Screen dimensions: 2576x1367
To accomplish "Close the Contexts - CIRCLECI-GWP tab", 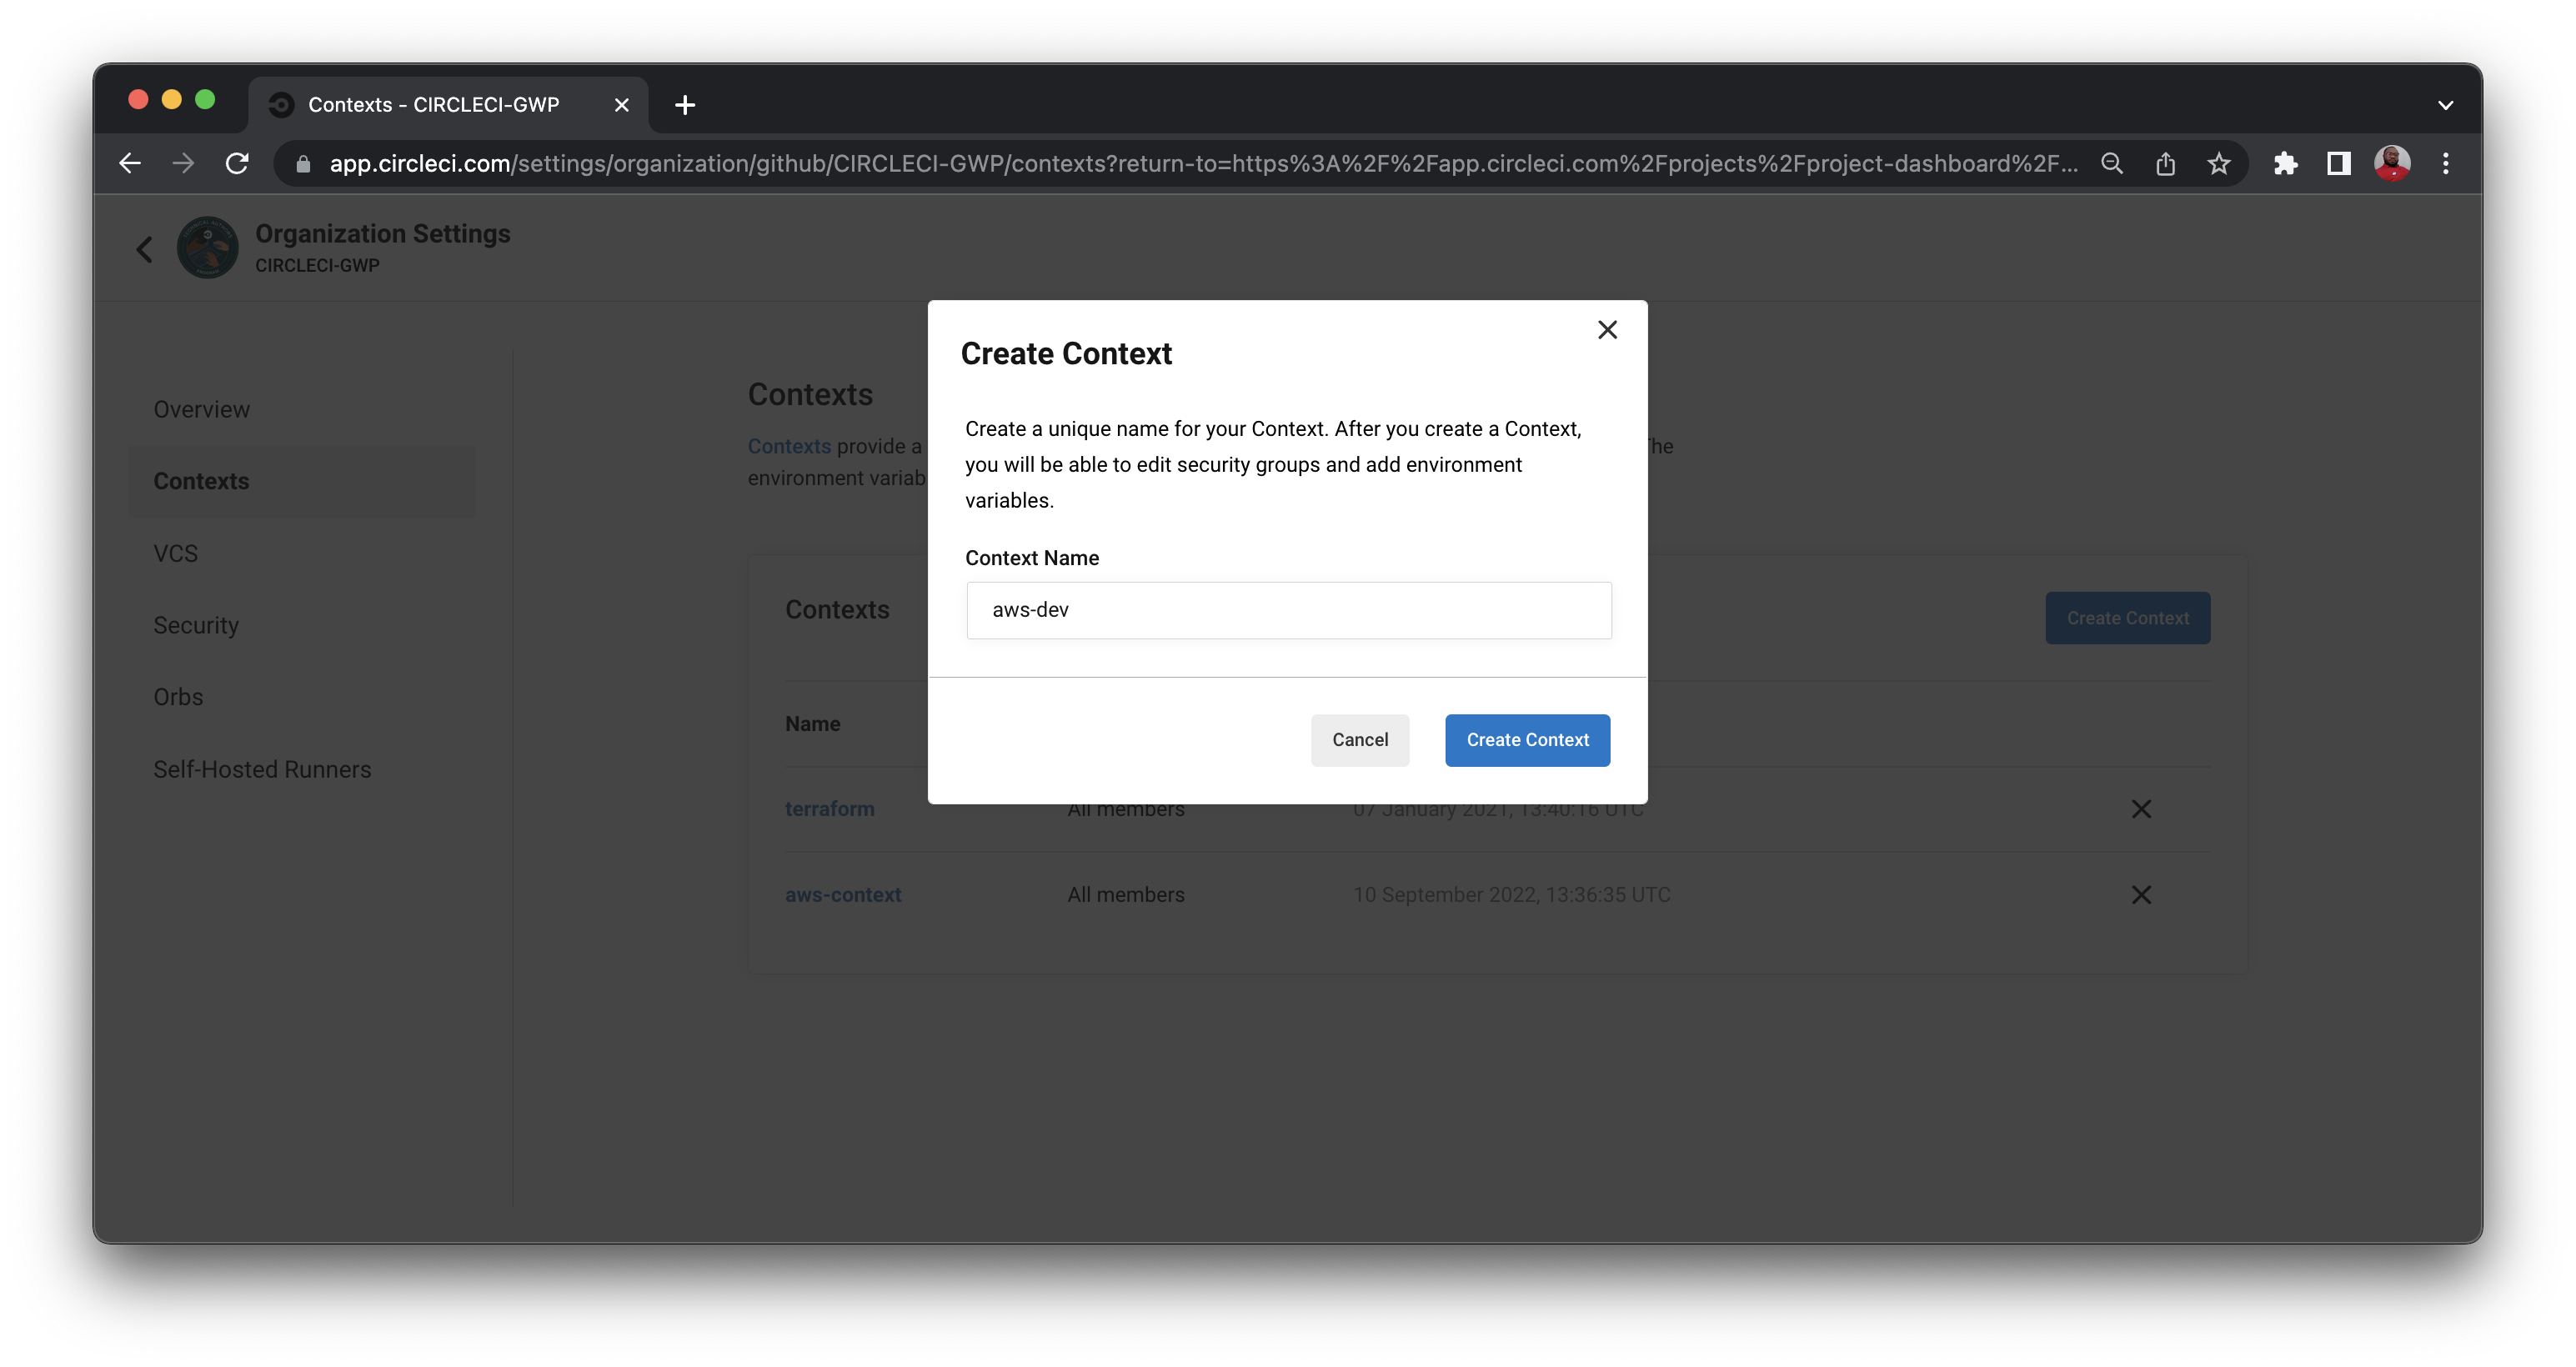I will (x=621, y=105).
